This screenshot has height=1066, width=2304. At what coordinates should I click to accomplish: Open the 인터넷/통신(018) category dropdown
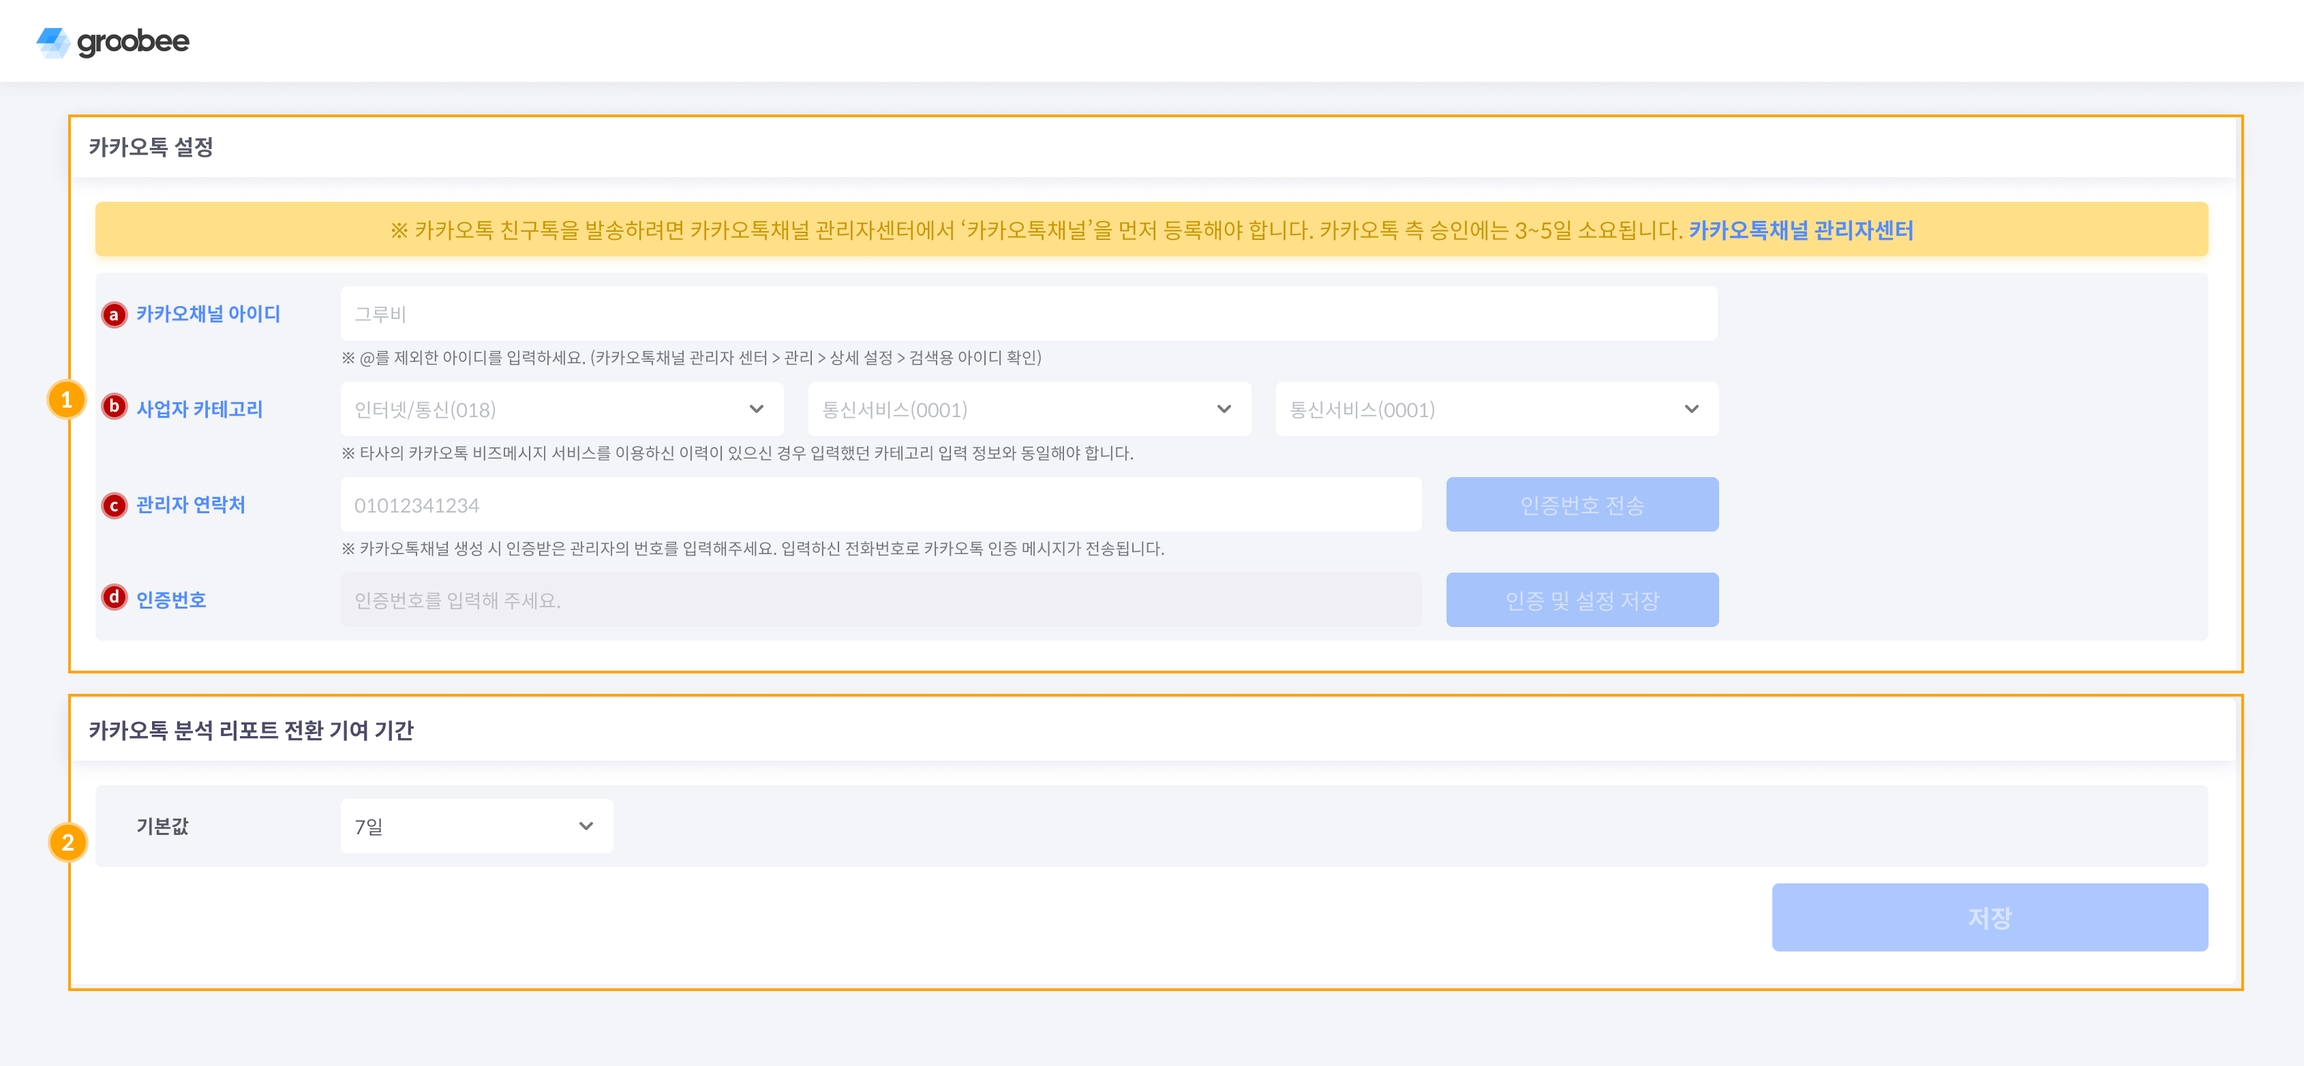point(560,409)
